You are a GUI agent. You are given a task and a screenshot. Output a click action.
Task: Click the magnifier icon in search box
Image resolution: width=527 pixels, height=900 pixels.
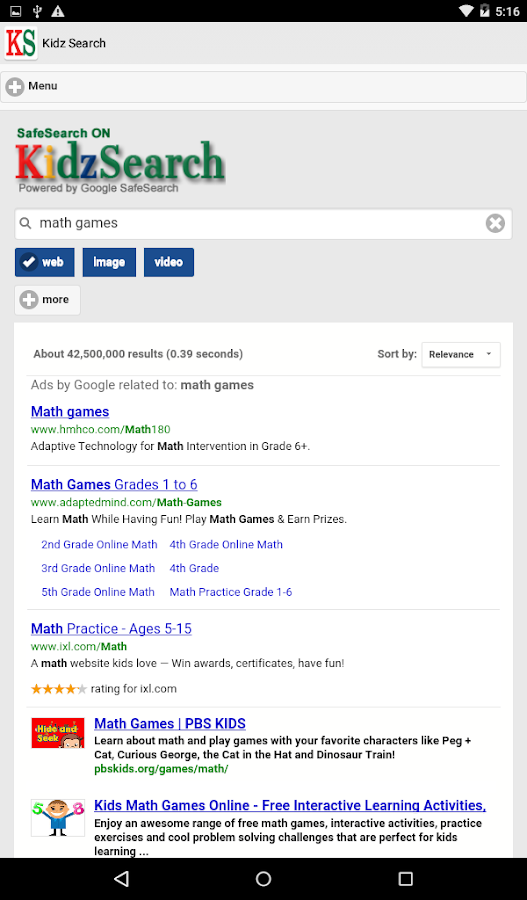[25, 223]
